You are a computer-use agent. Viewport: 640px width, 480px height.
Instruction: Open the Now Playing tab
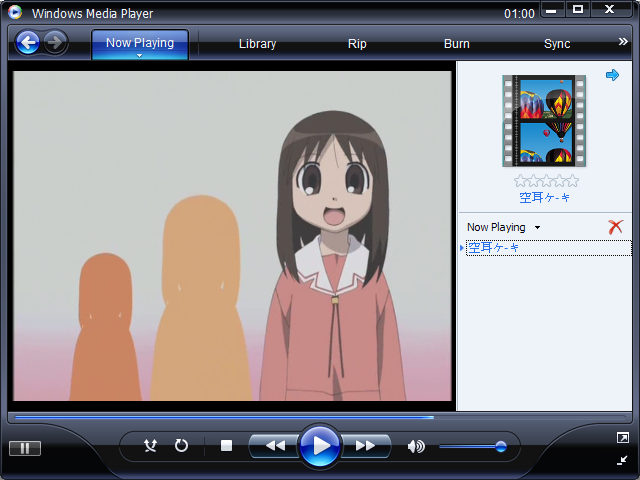pyautogui.click(x=140, y=43)
